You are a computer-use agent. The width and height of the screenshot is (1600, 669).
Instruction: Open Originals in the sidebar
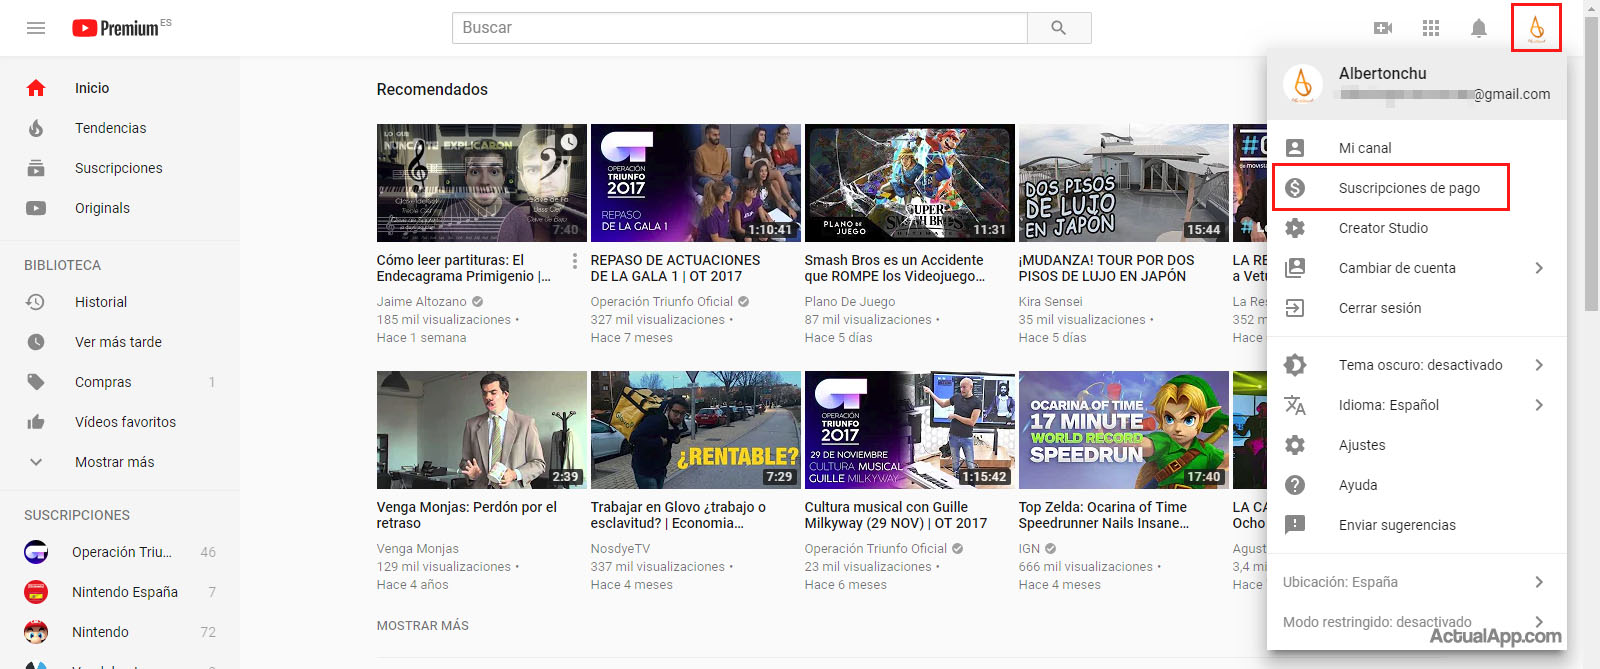coord(120,208)
